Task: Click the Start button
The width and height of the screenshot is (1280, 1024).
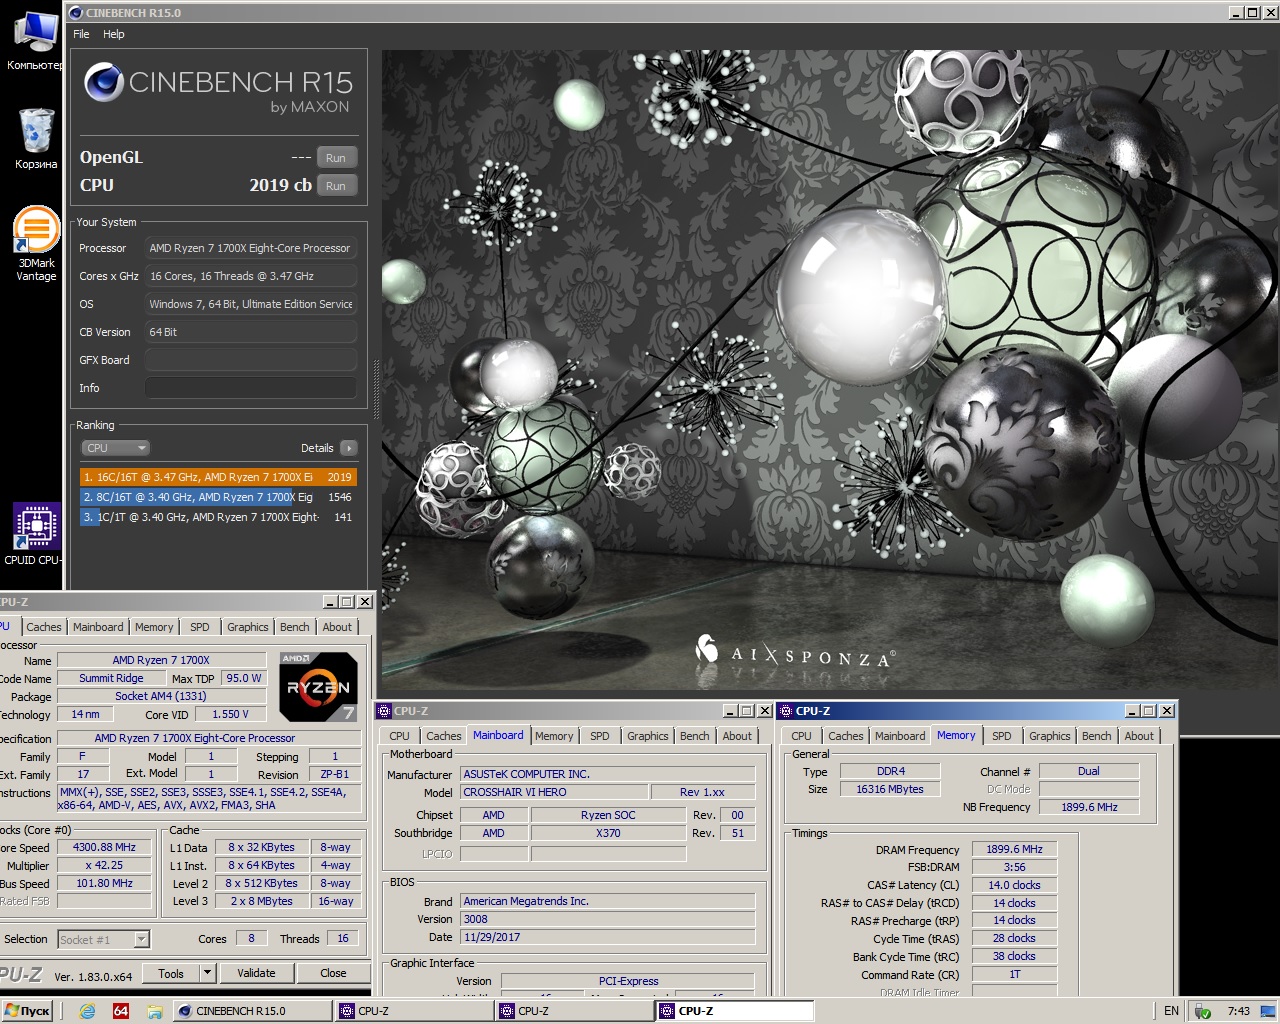Action: click(27, 1011)
